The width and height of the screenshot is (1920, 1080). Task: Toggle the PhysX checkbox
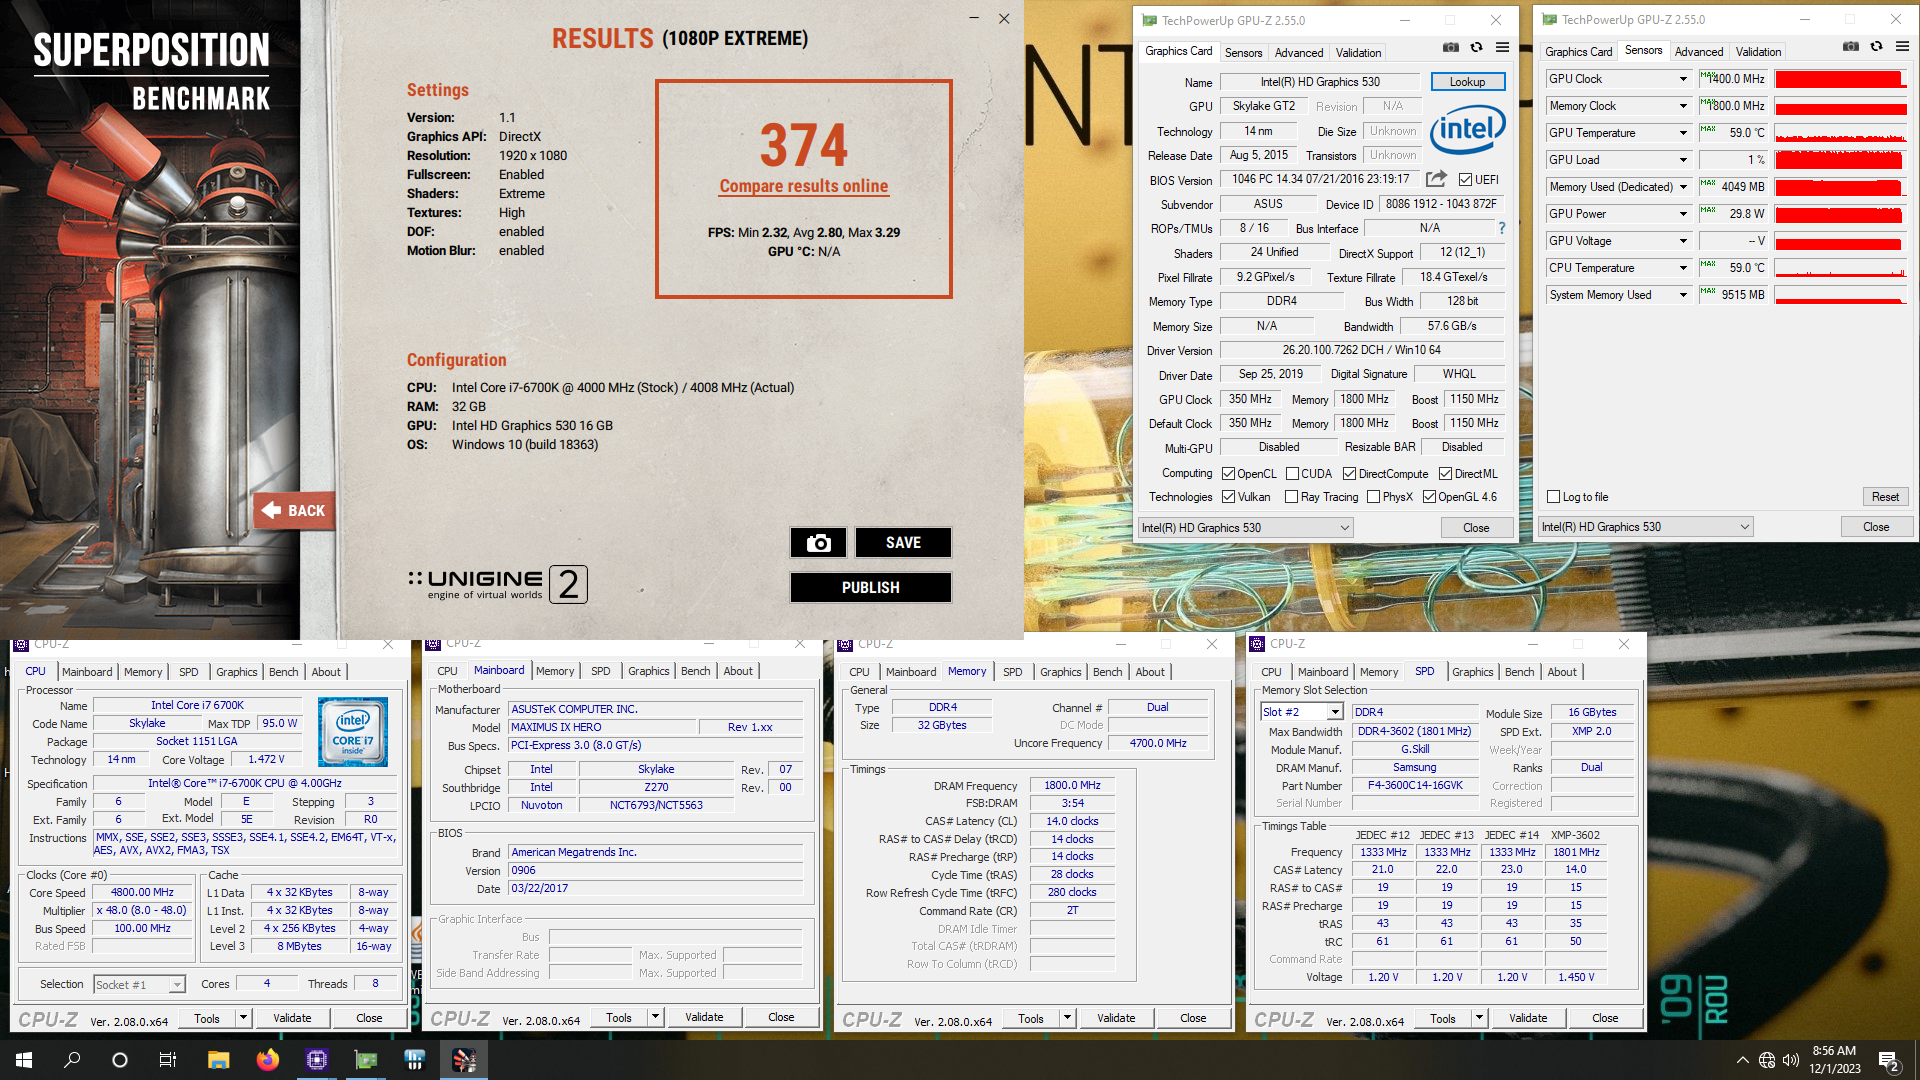1373,497
